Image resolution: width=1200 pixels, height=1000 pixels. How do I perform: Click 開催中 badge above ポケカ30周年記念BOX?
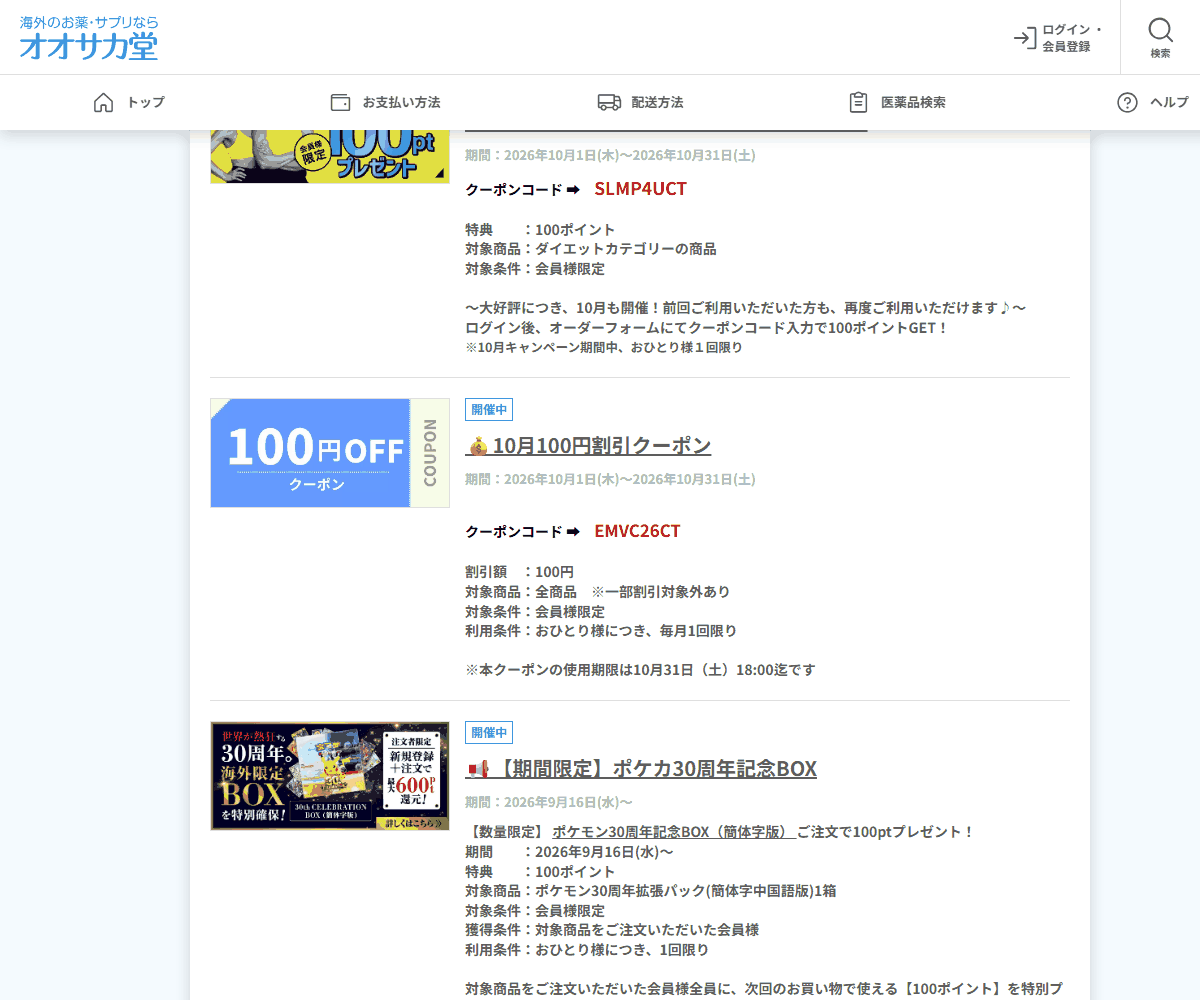coord(489,733)
